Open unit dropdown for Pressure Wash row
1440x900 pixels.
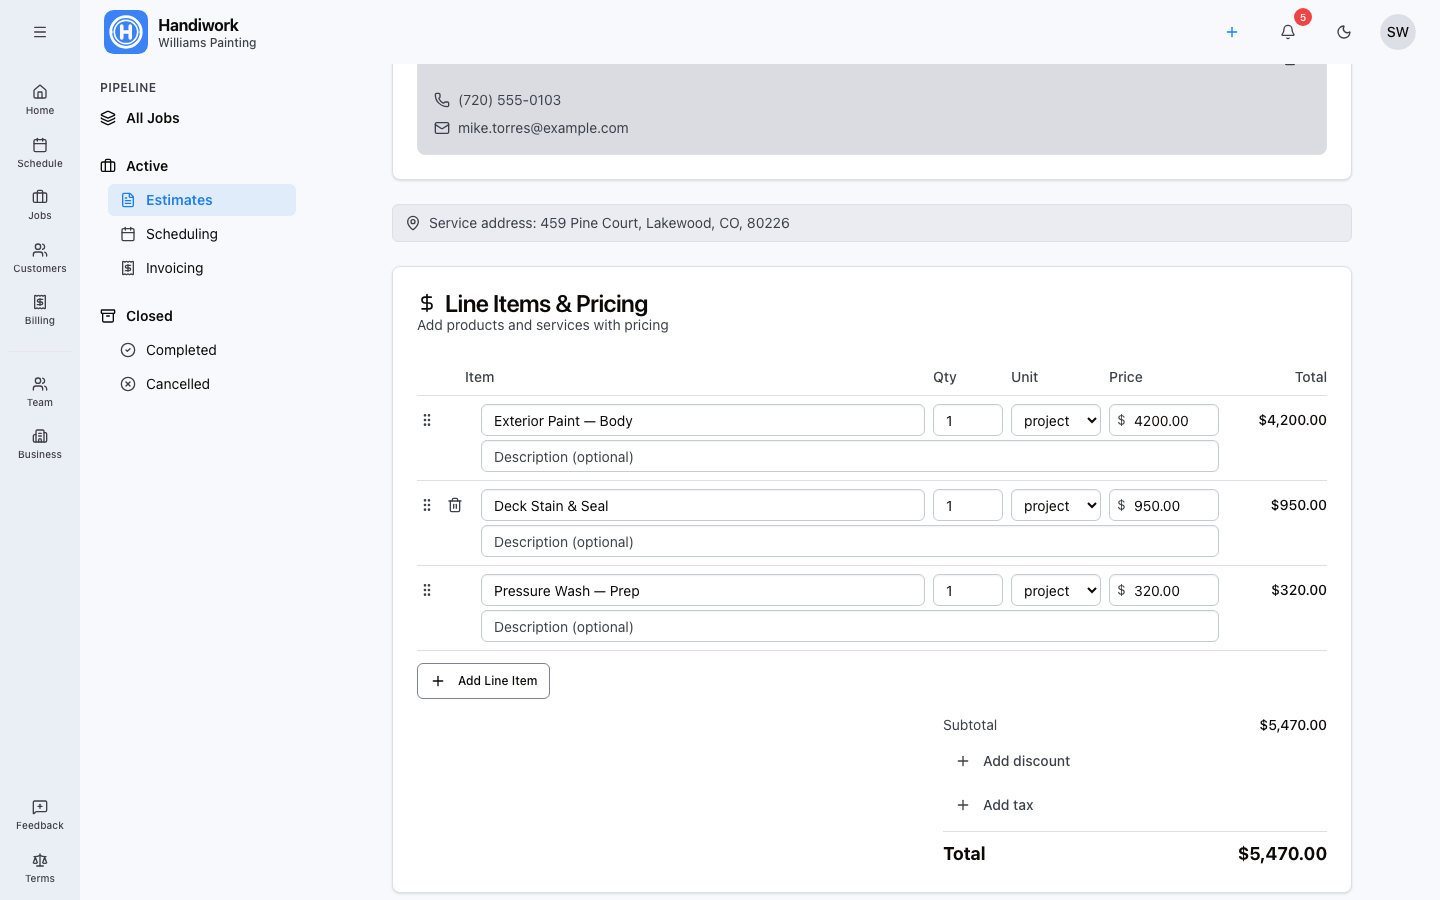click(1056, 590)
